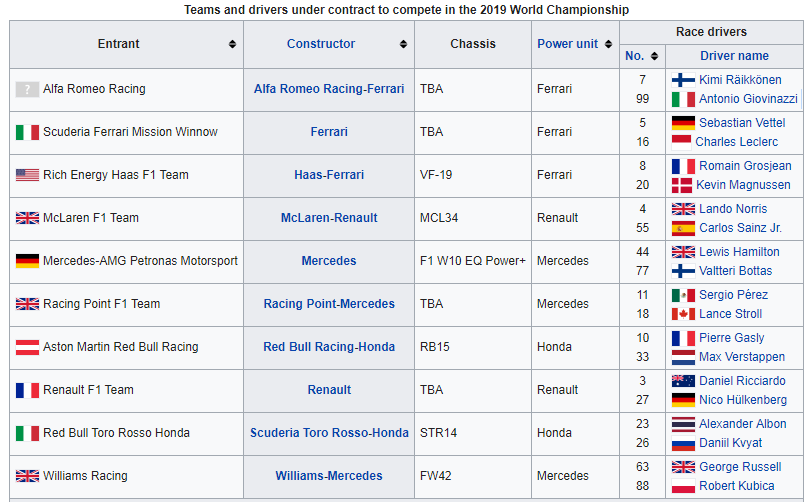This screenshot has width=808, height=502.
Task: Click Russian flag beside Daniil Kvyat
Action: (x=683, y=443)
